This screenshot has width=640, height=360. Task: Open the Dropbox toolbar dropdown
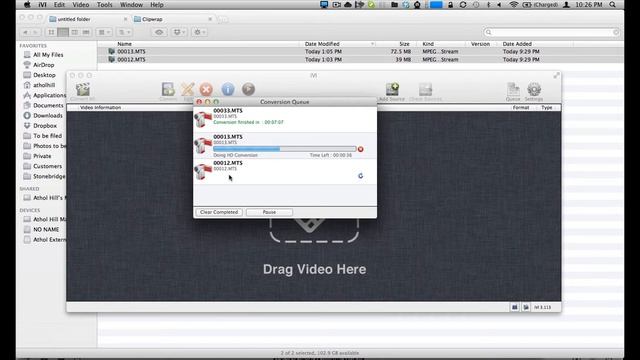pyautogui.click(x=179, y=32)
